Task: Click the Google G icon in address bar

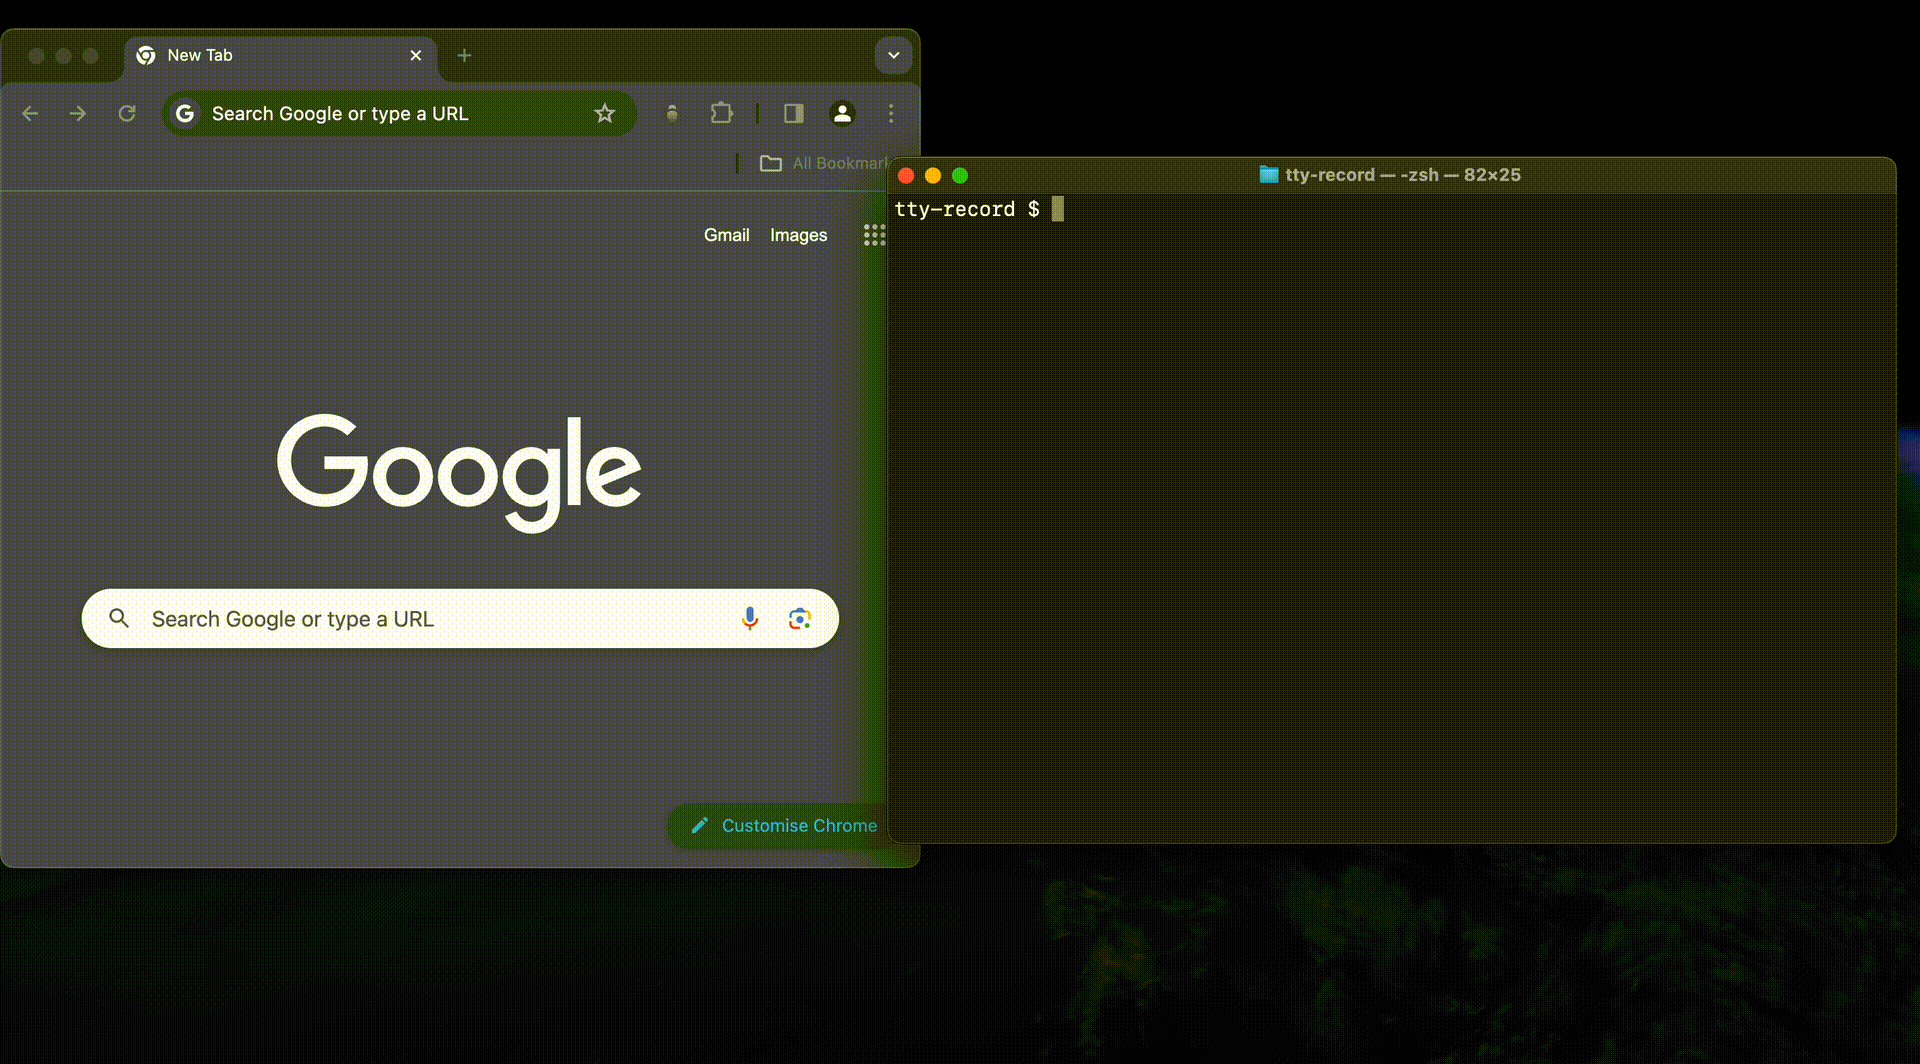Action: point(185,114)
